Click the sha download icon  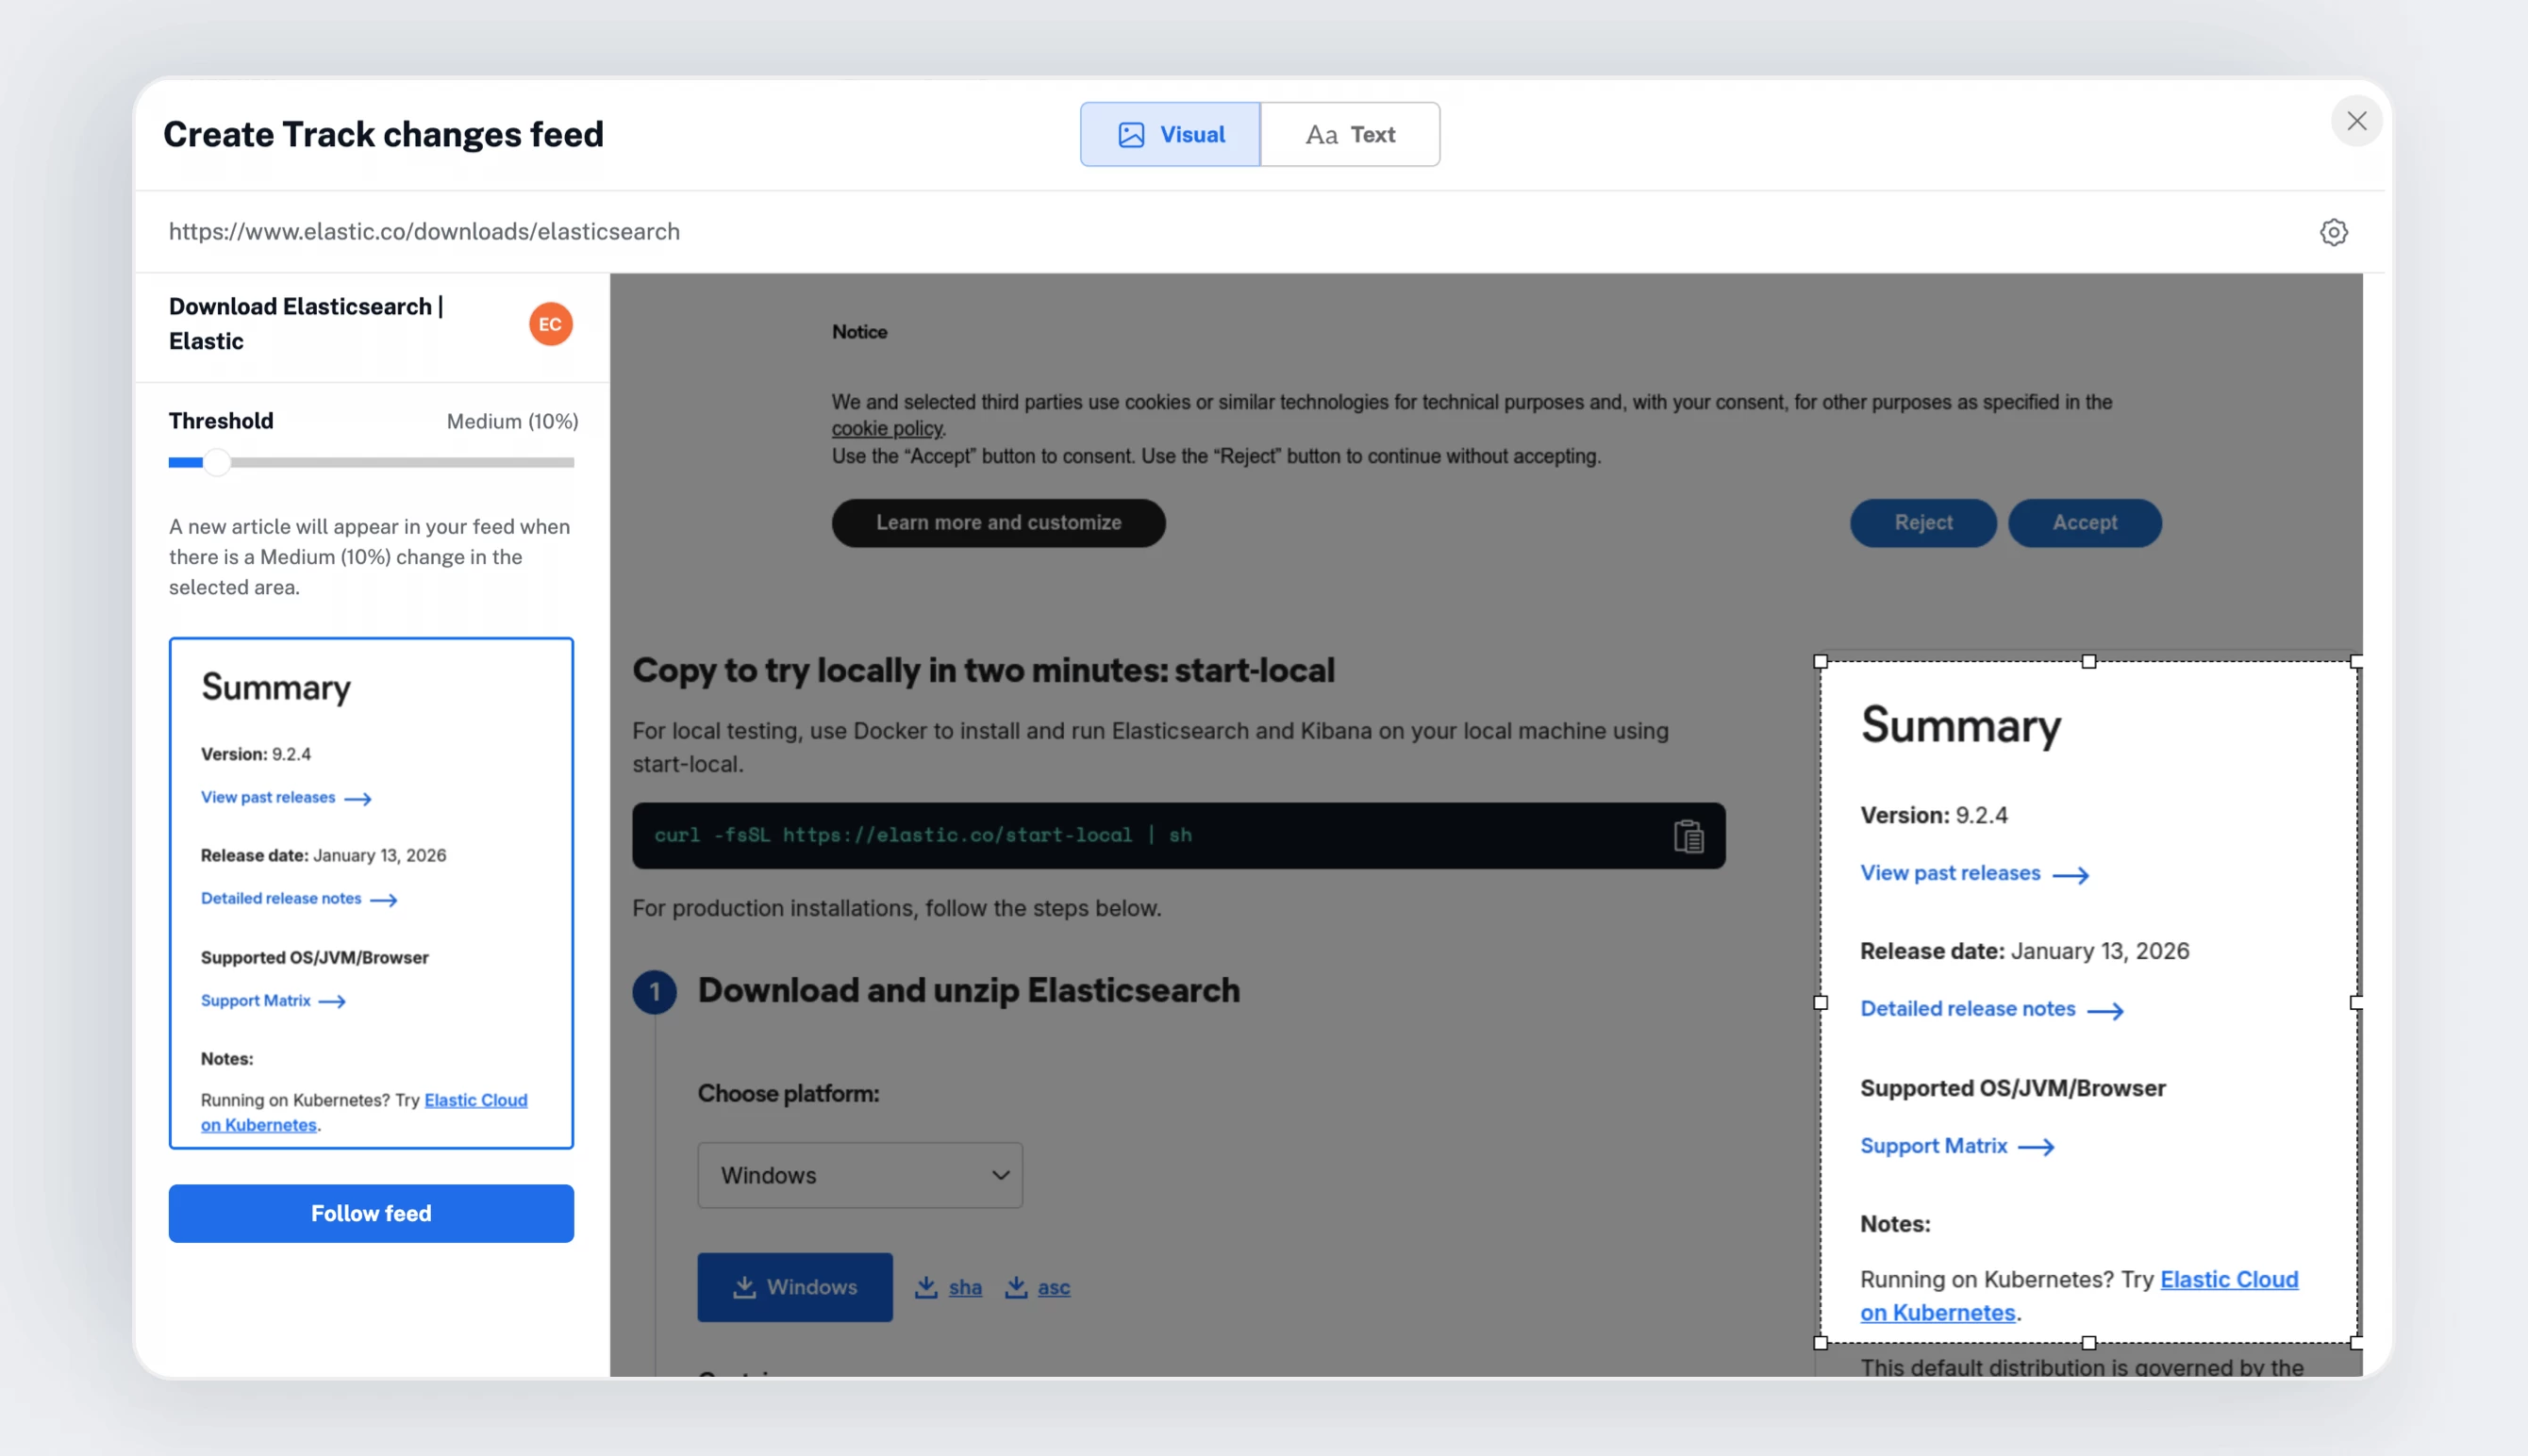click(926, 1287)
